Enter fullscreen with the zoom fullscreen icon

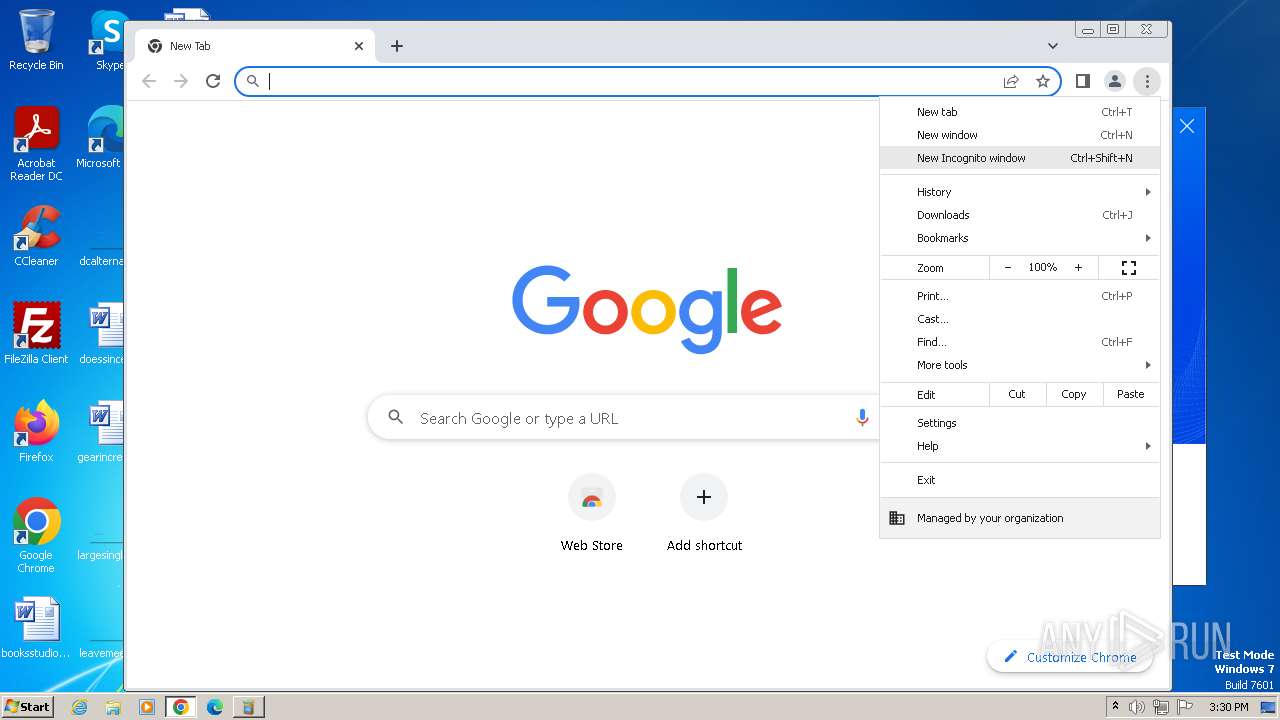click(x=1129, y=268)
